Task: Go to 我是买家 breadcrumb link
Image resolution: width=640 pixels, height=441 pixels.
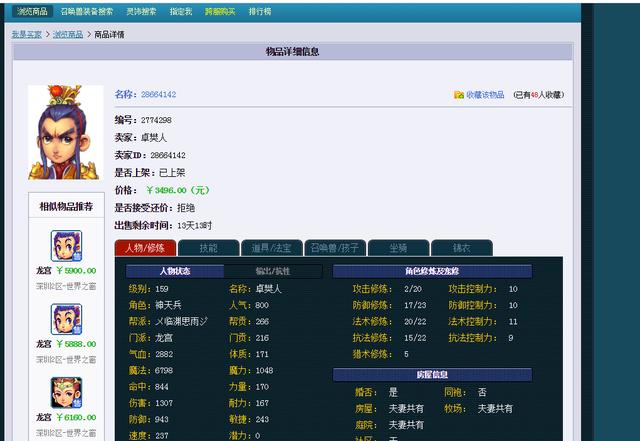Action: coord(27,34)
